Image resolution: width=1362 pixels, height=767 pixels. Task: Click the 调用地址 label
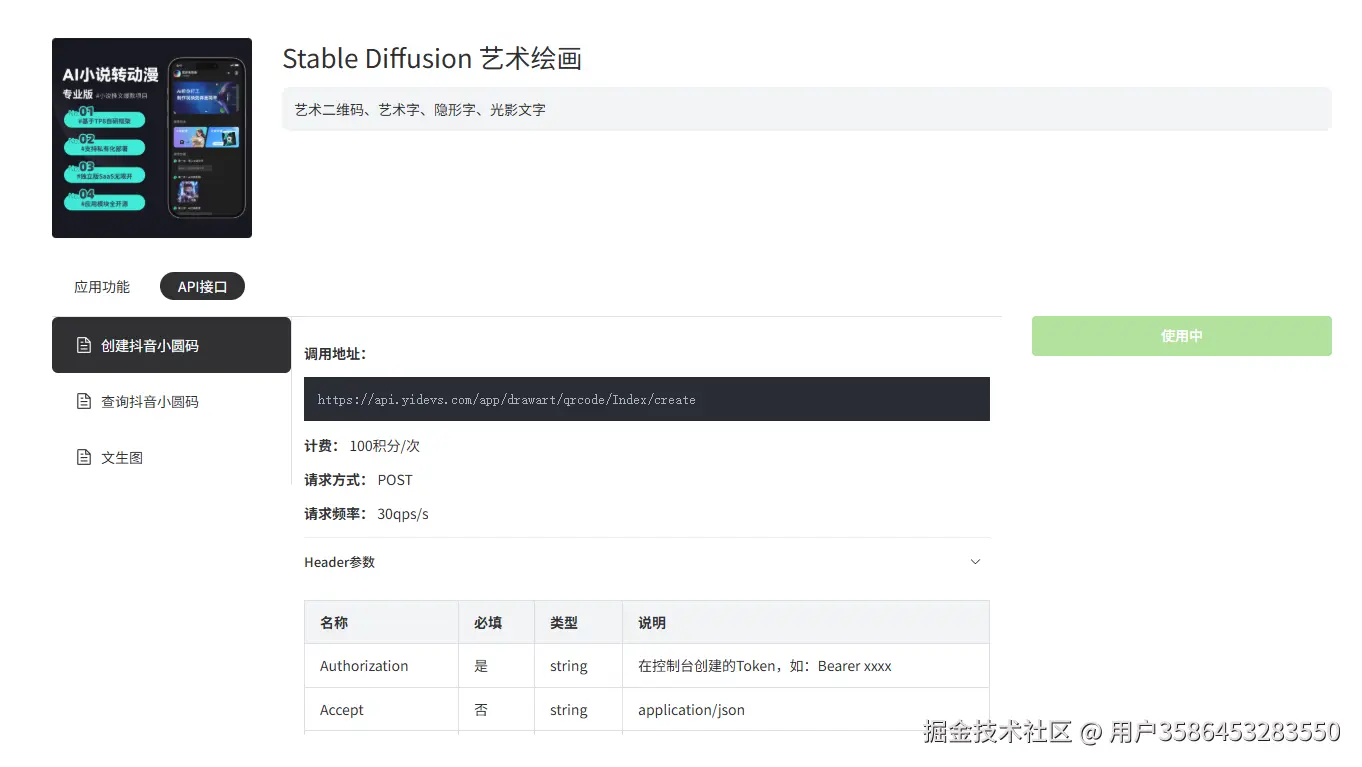click(x=336, y=354)
